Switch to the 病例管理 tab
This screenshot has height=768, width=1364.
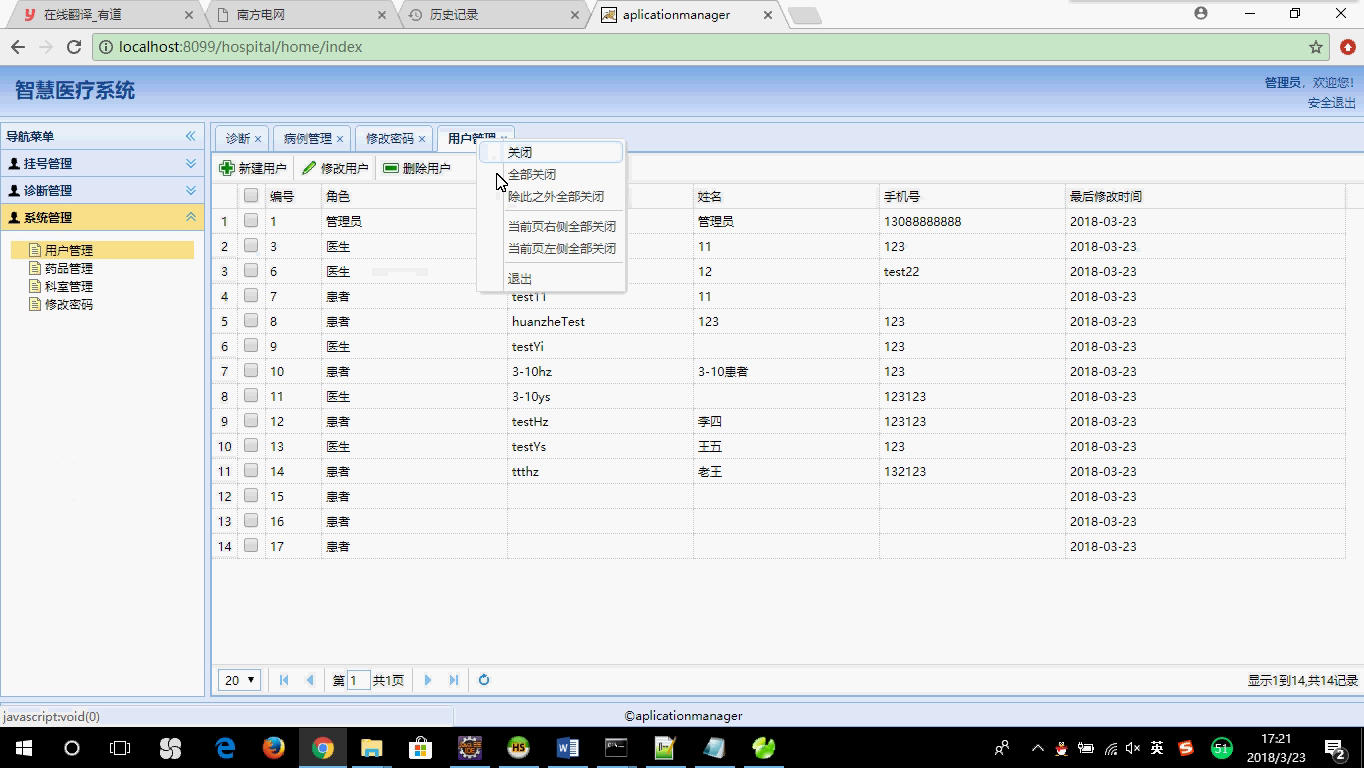point(307,139)
